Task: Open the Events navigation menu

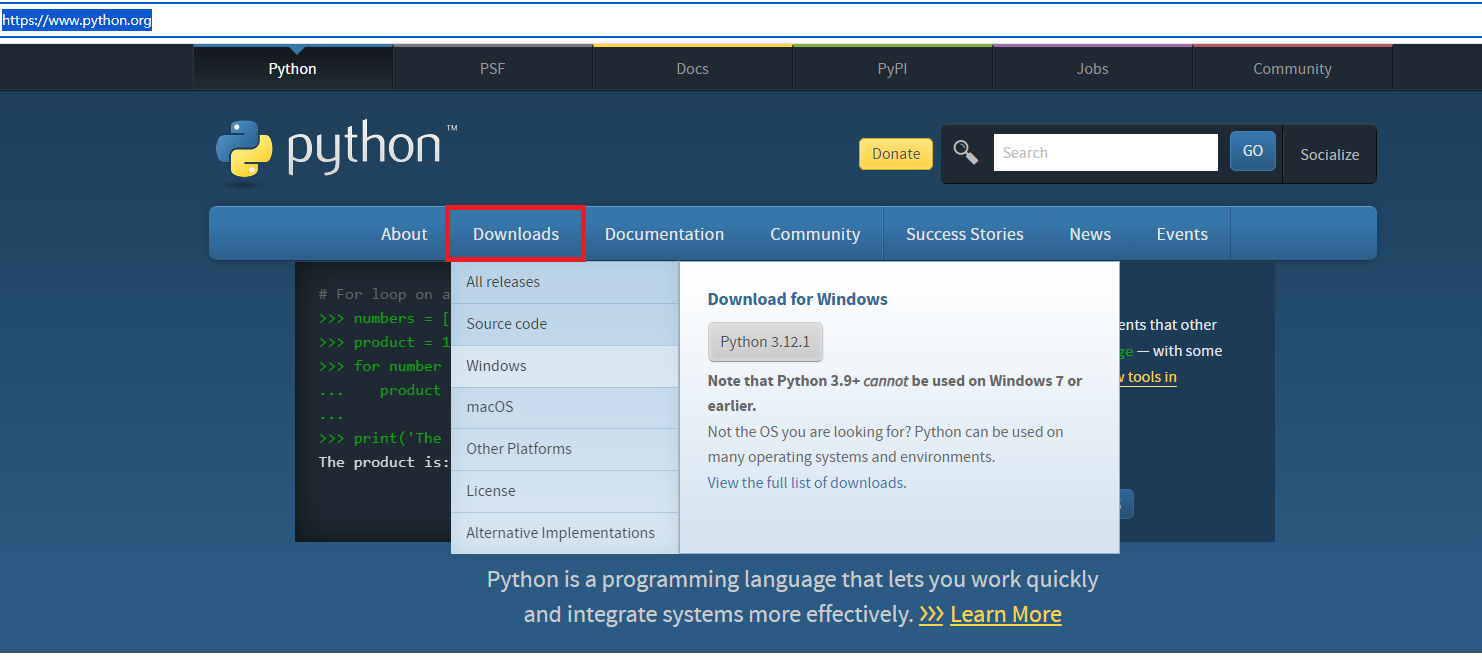Action: coord(1182,234)
